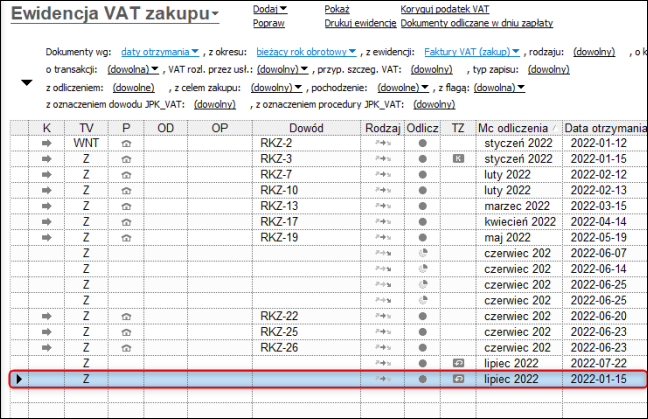Click the house icon in the RKZ-10 row
This screenshot has height=419, width=648.
pos(126,190)
